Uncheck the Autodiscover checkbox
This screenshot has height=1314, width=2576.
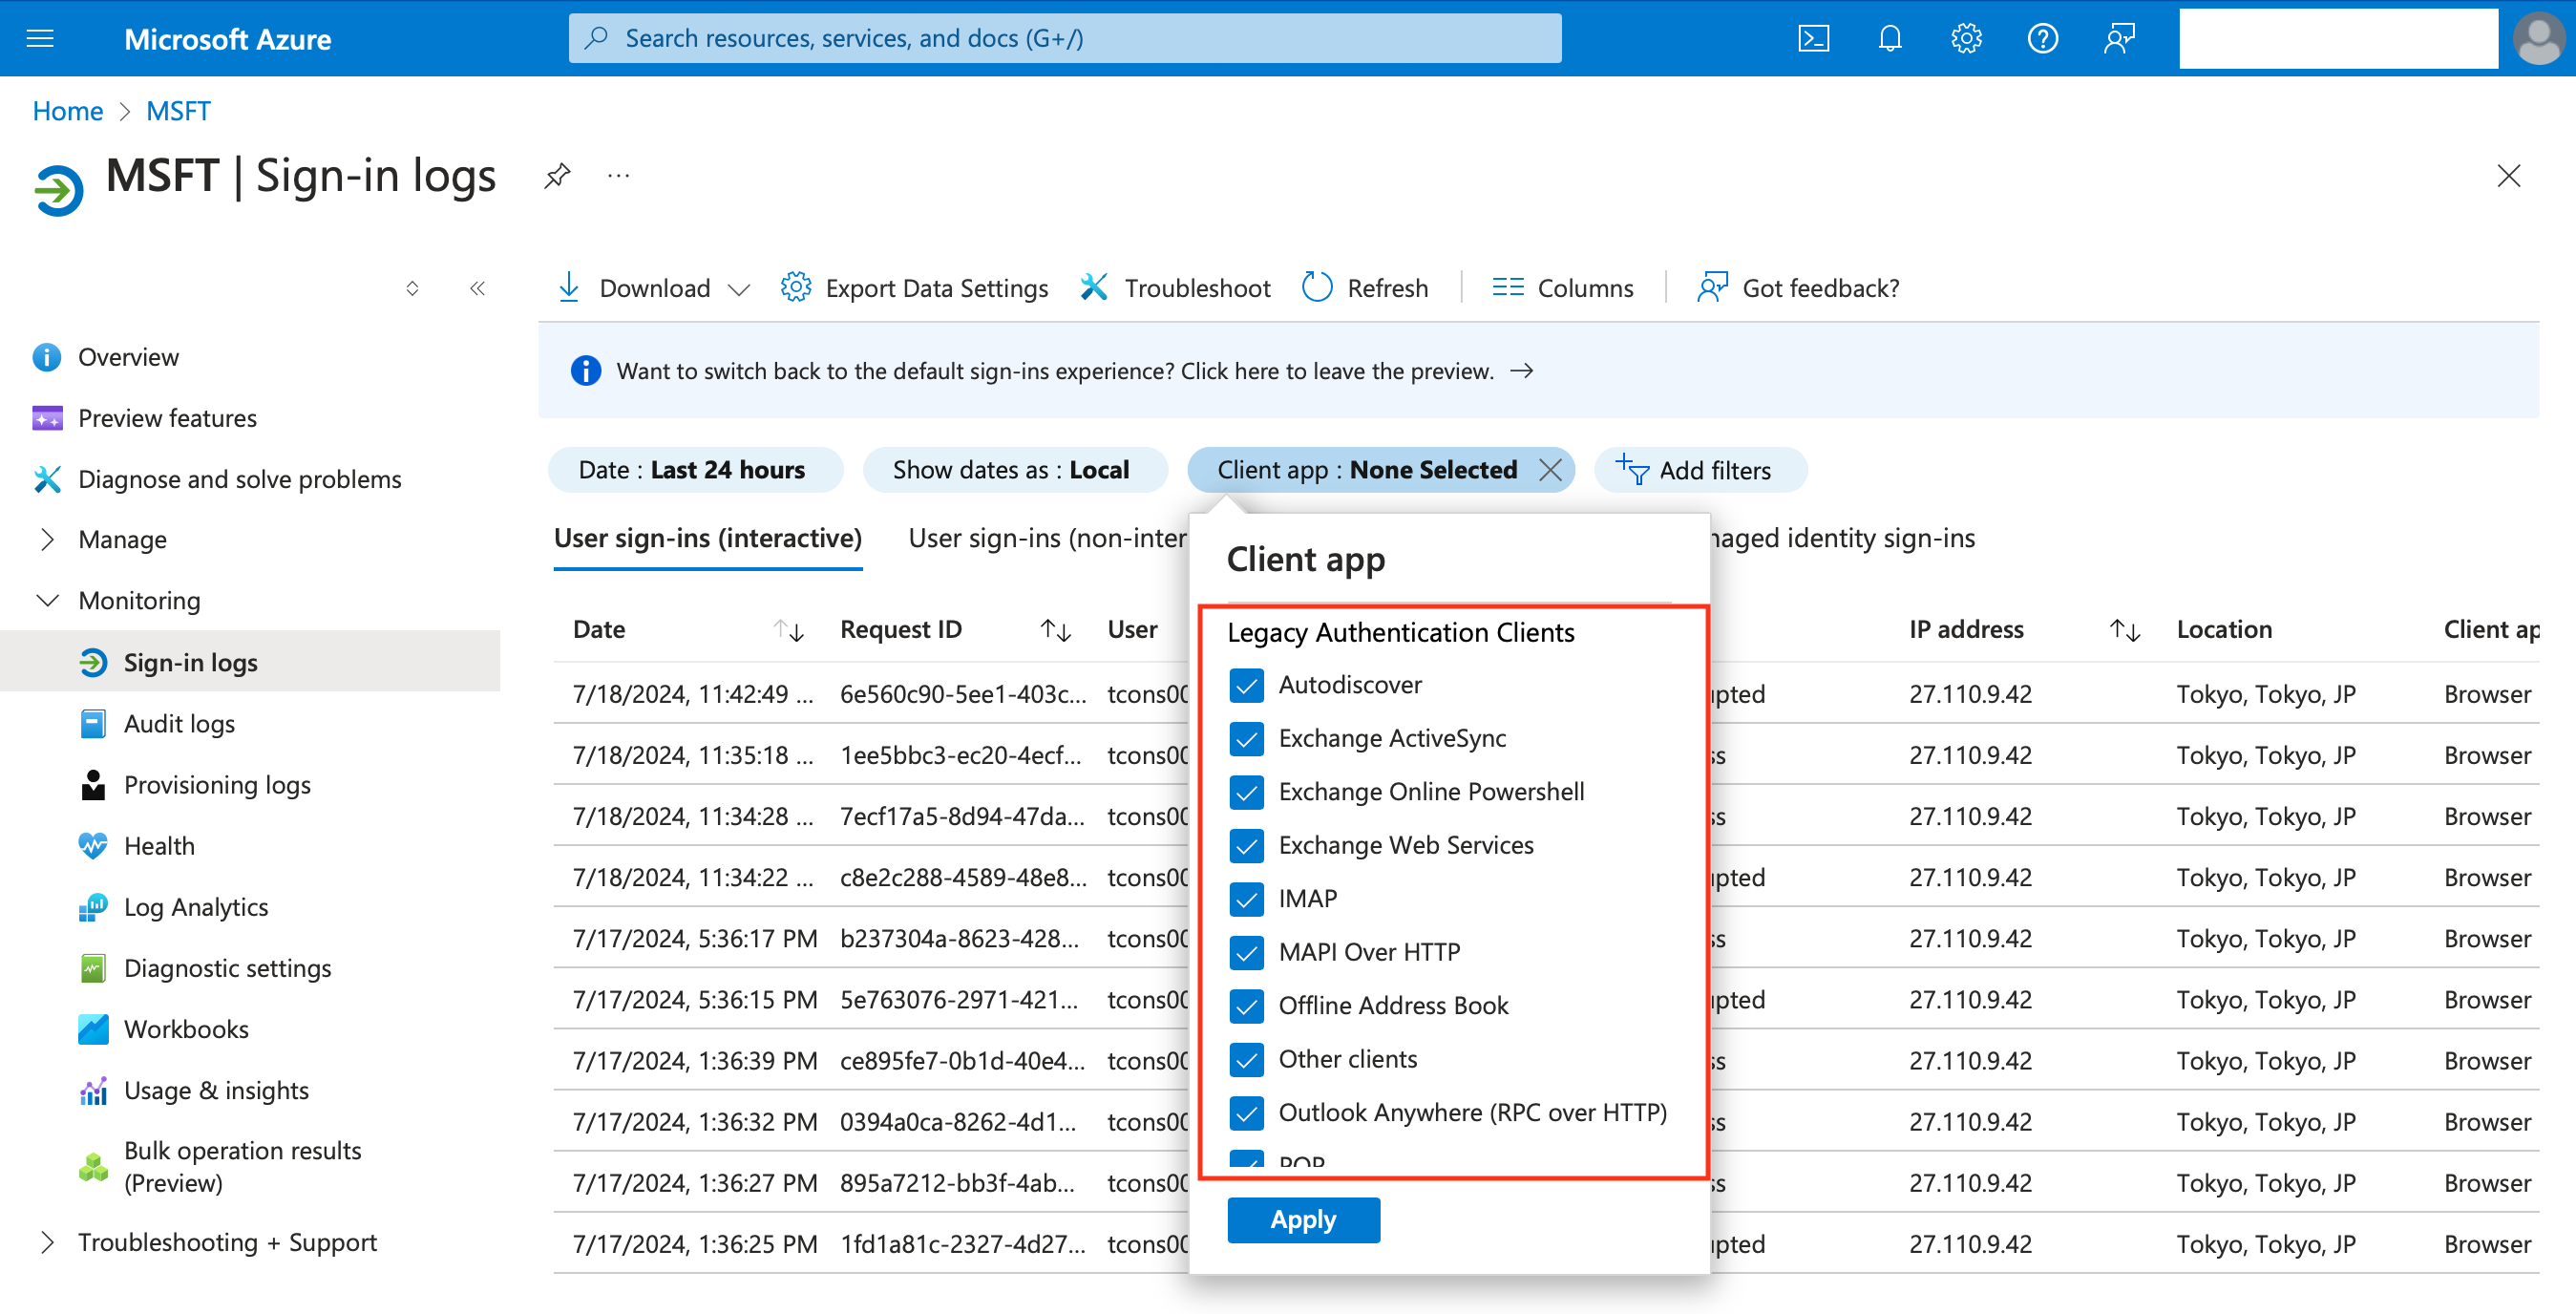(x=1246, y=685)
